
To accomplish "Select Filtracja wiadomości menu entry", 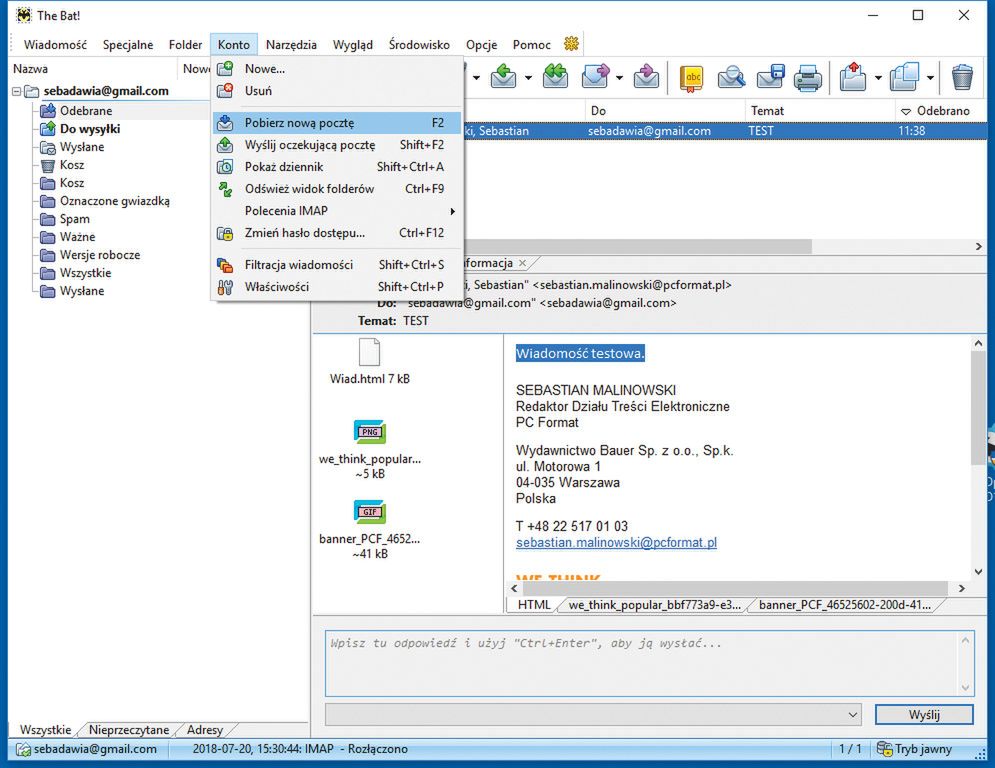I will click(299, 265).
